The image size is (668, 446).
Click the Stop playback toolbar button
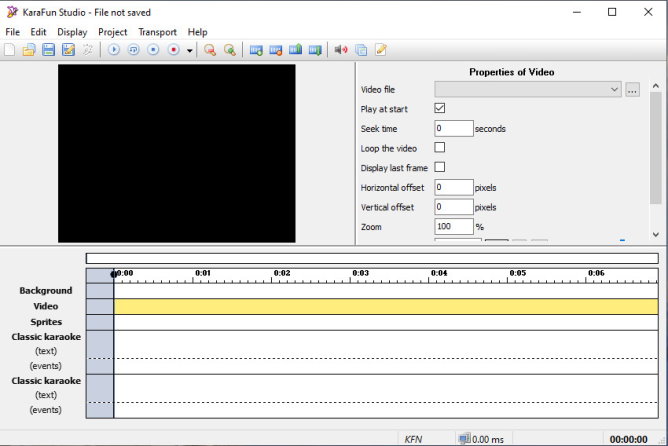(153, 49)
